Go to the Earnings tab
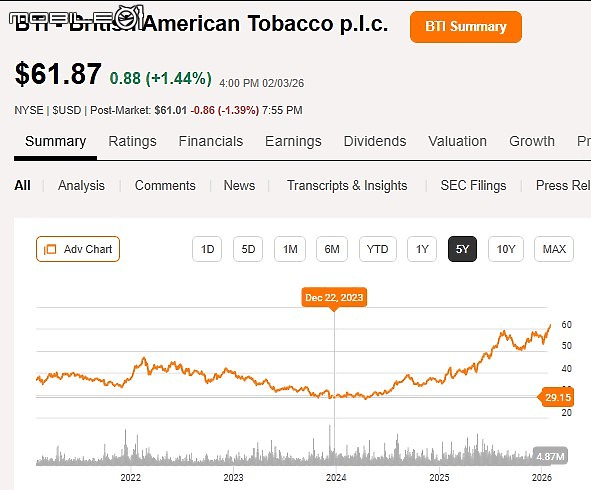The image size is (591, 490). [293, 141]
